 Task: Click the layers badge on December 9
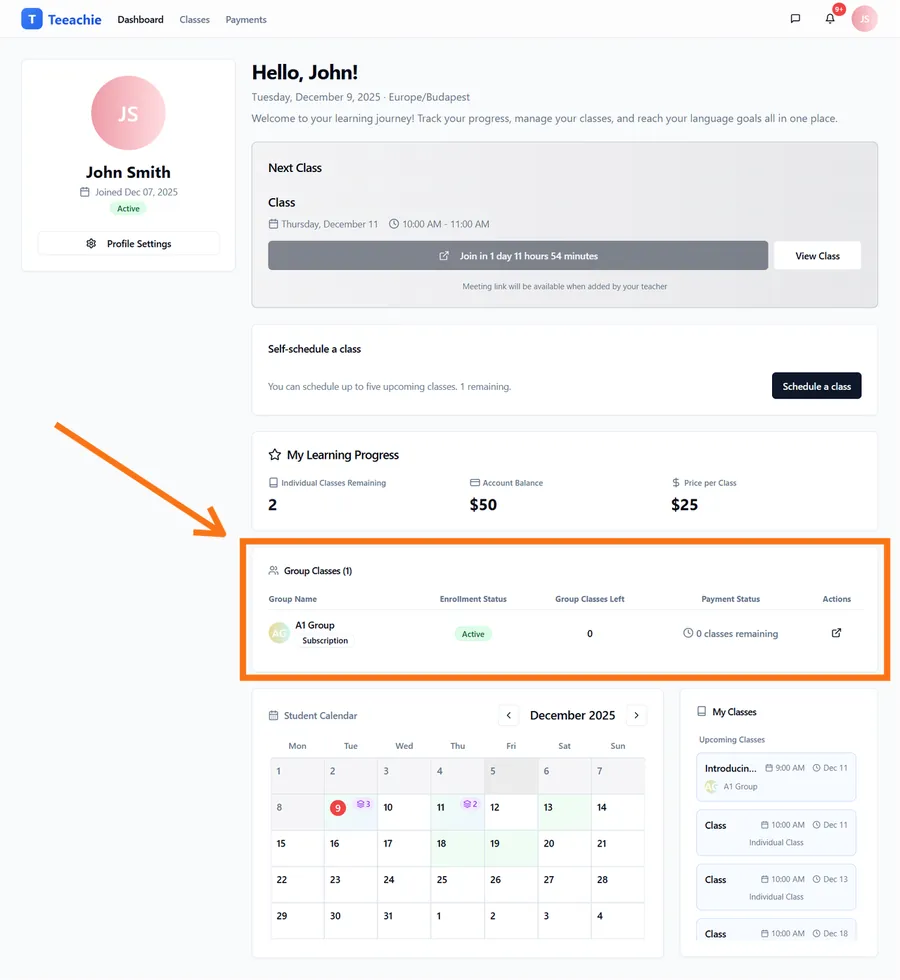(x=363, y=804)
